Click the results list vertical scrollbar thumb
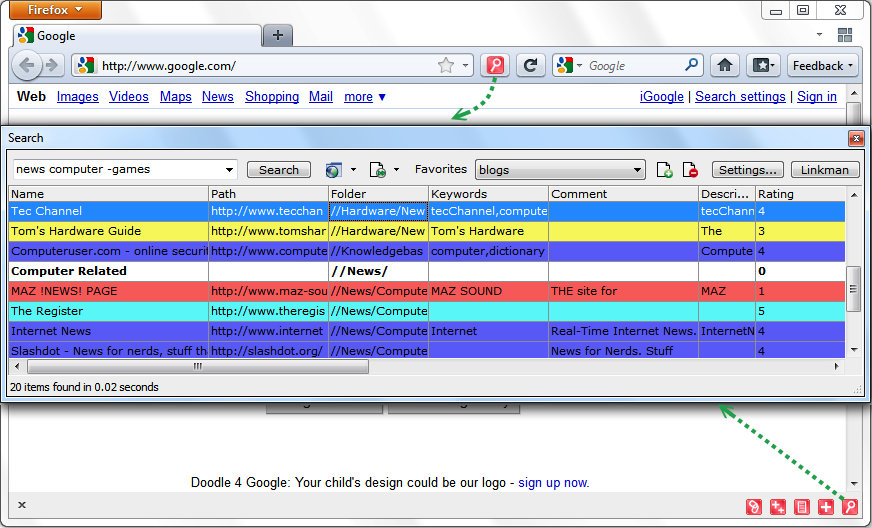Viewport: 872px width, 528px height. coord(853,289)
